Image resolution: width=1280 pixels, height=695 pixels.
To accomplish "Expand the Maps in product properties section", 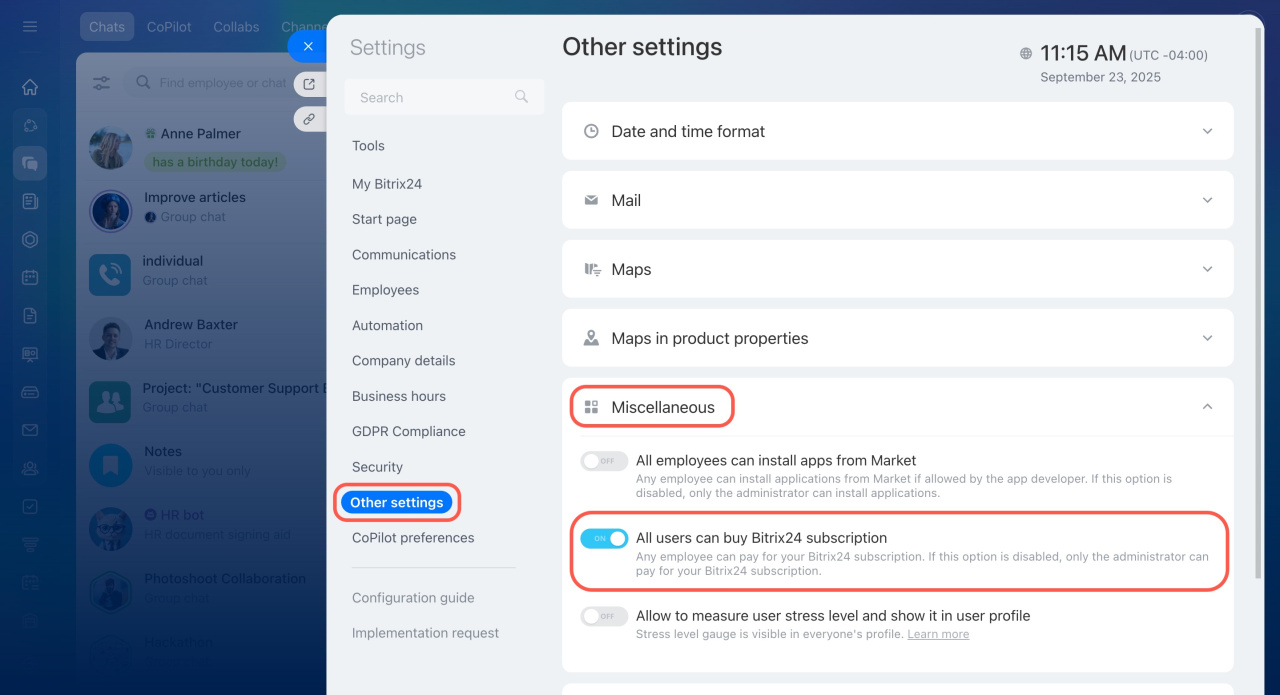I will (1207, 338).
